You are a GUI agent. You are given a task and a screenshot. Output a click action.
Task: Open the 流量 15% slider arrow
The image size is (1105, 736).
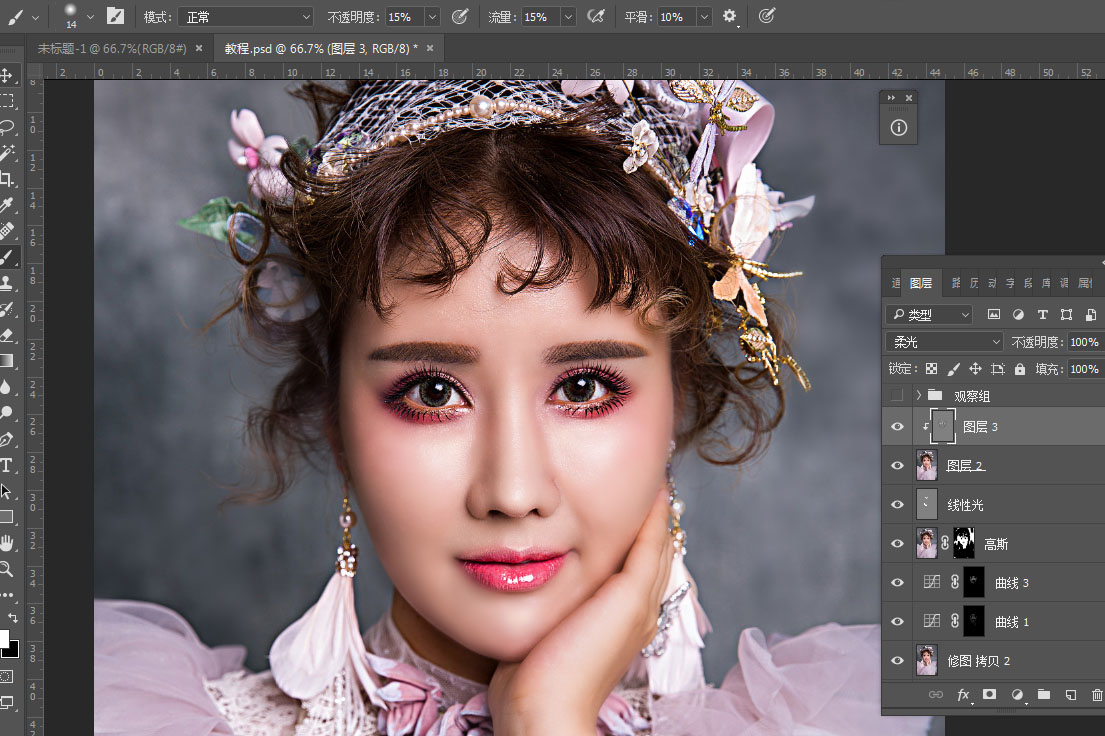[x=568, y=16]
